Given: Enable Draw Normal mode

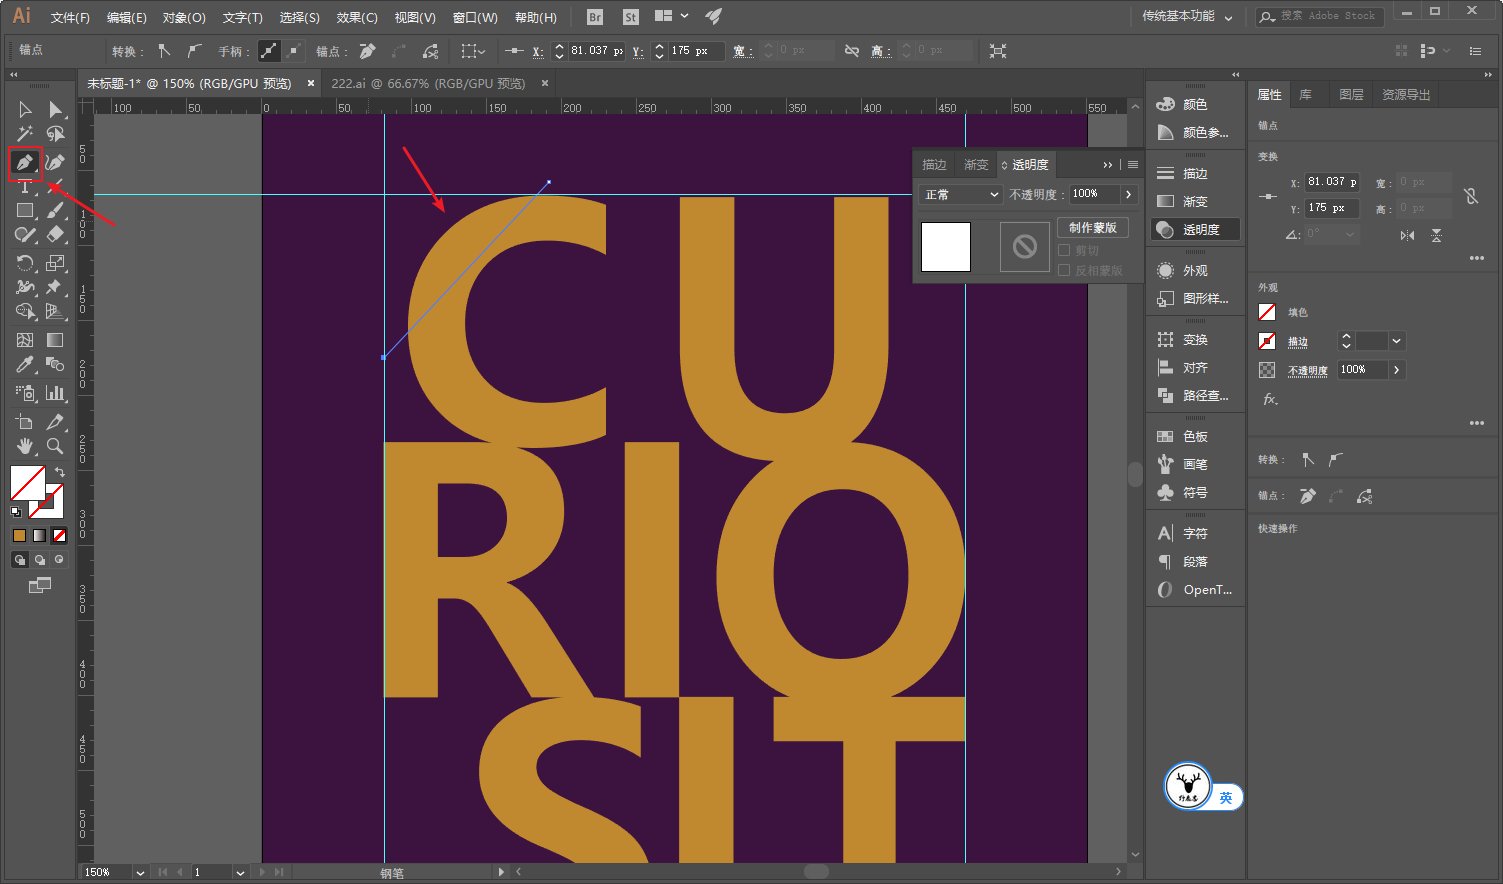Looking at the screenshot, I should coord(19,560).
